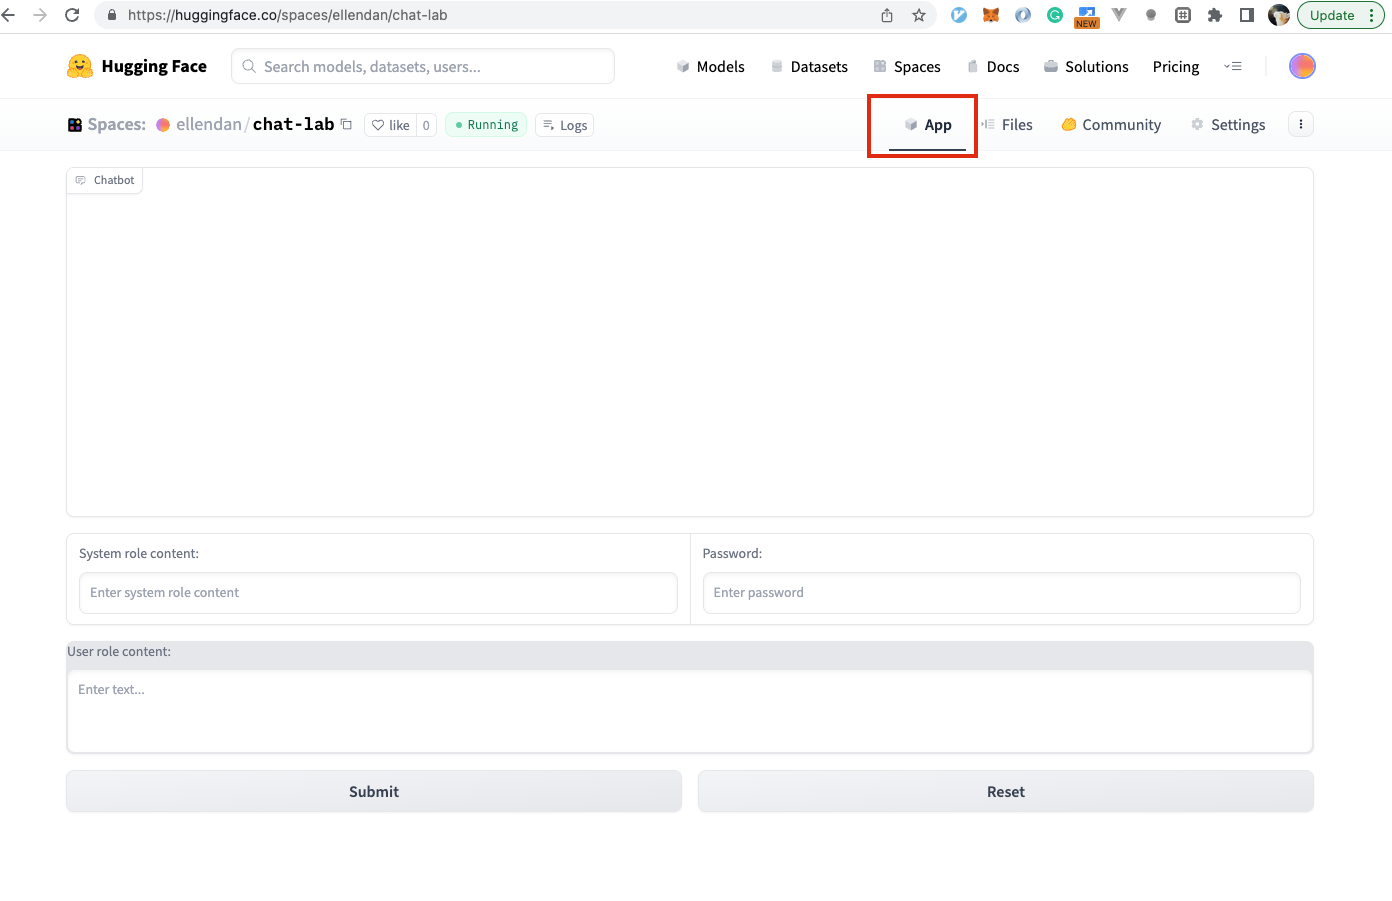Screen dimensions: 1392x901
Task: Expand the additional navigation menu
Action: tap(1233, 66)
